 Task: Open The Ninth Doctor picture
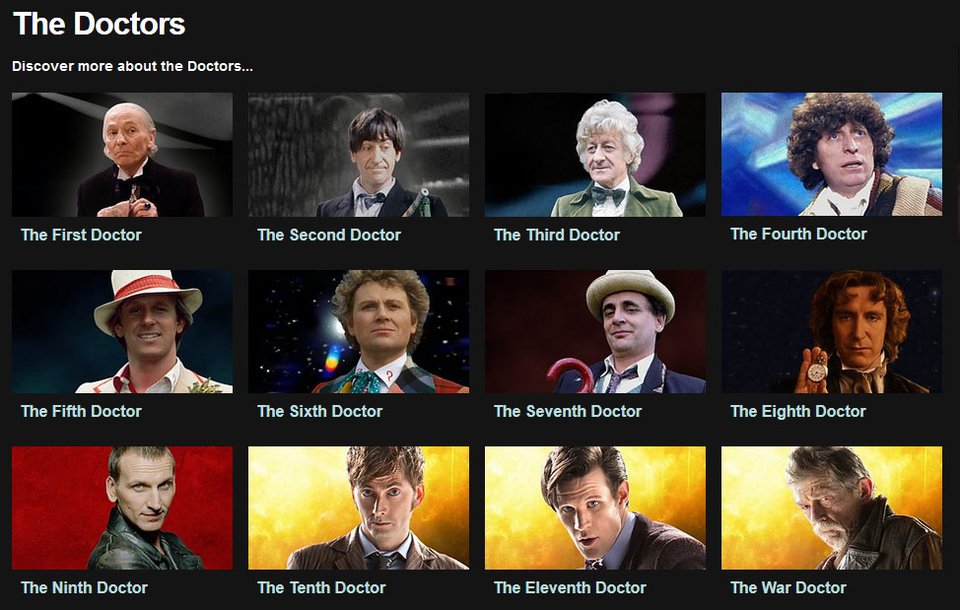click(x=122, y=508)
